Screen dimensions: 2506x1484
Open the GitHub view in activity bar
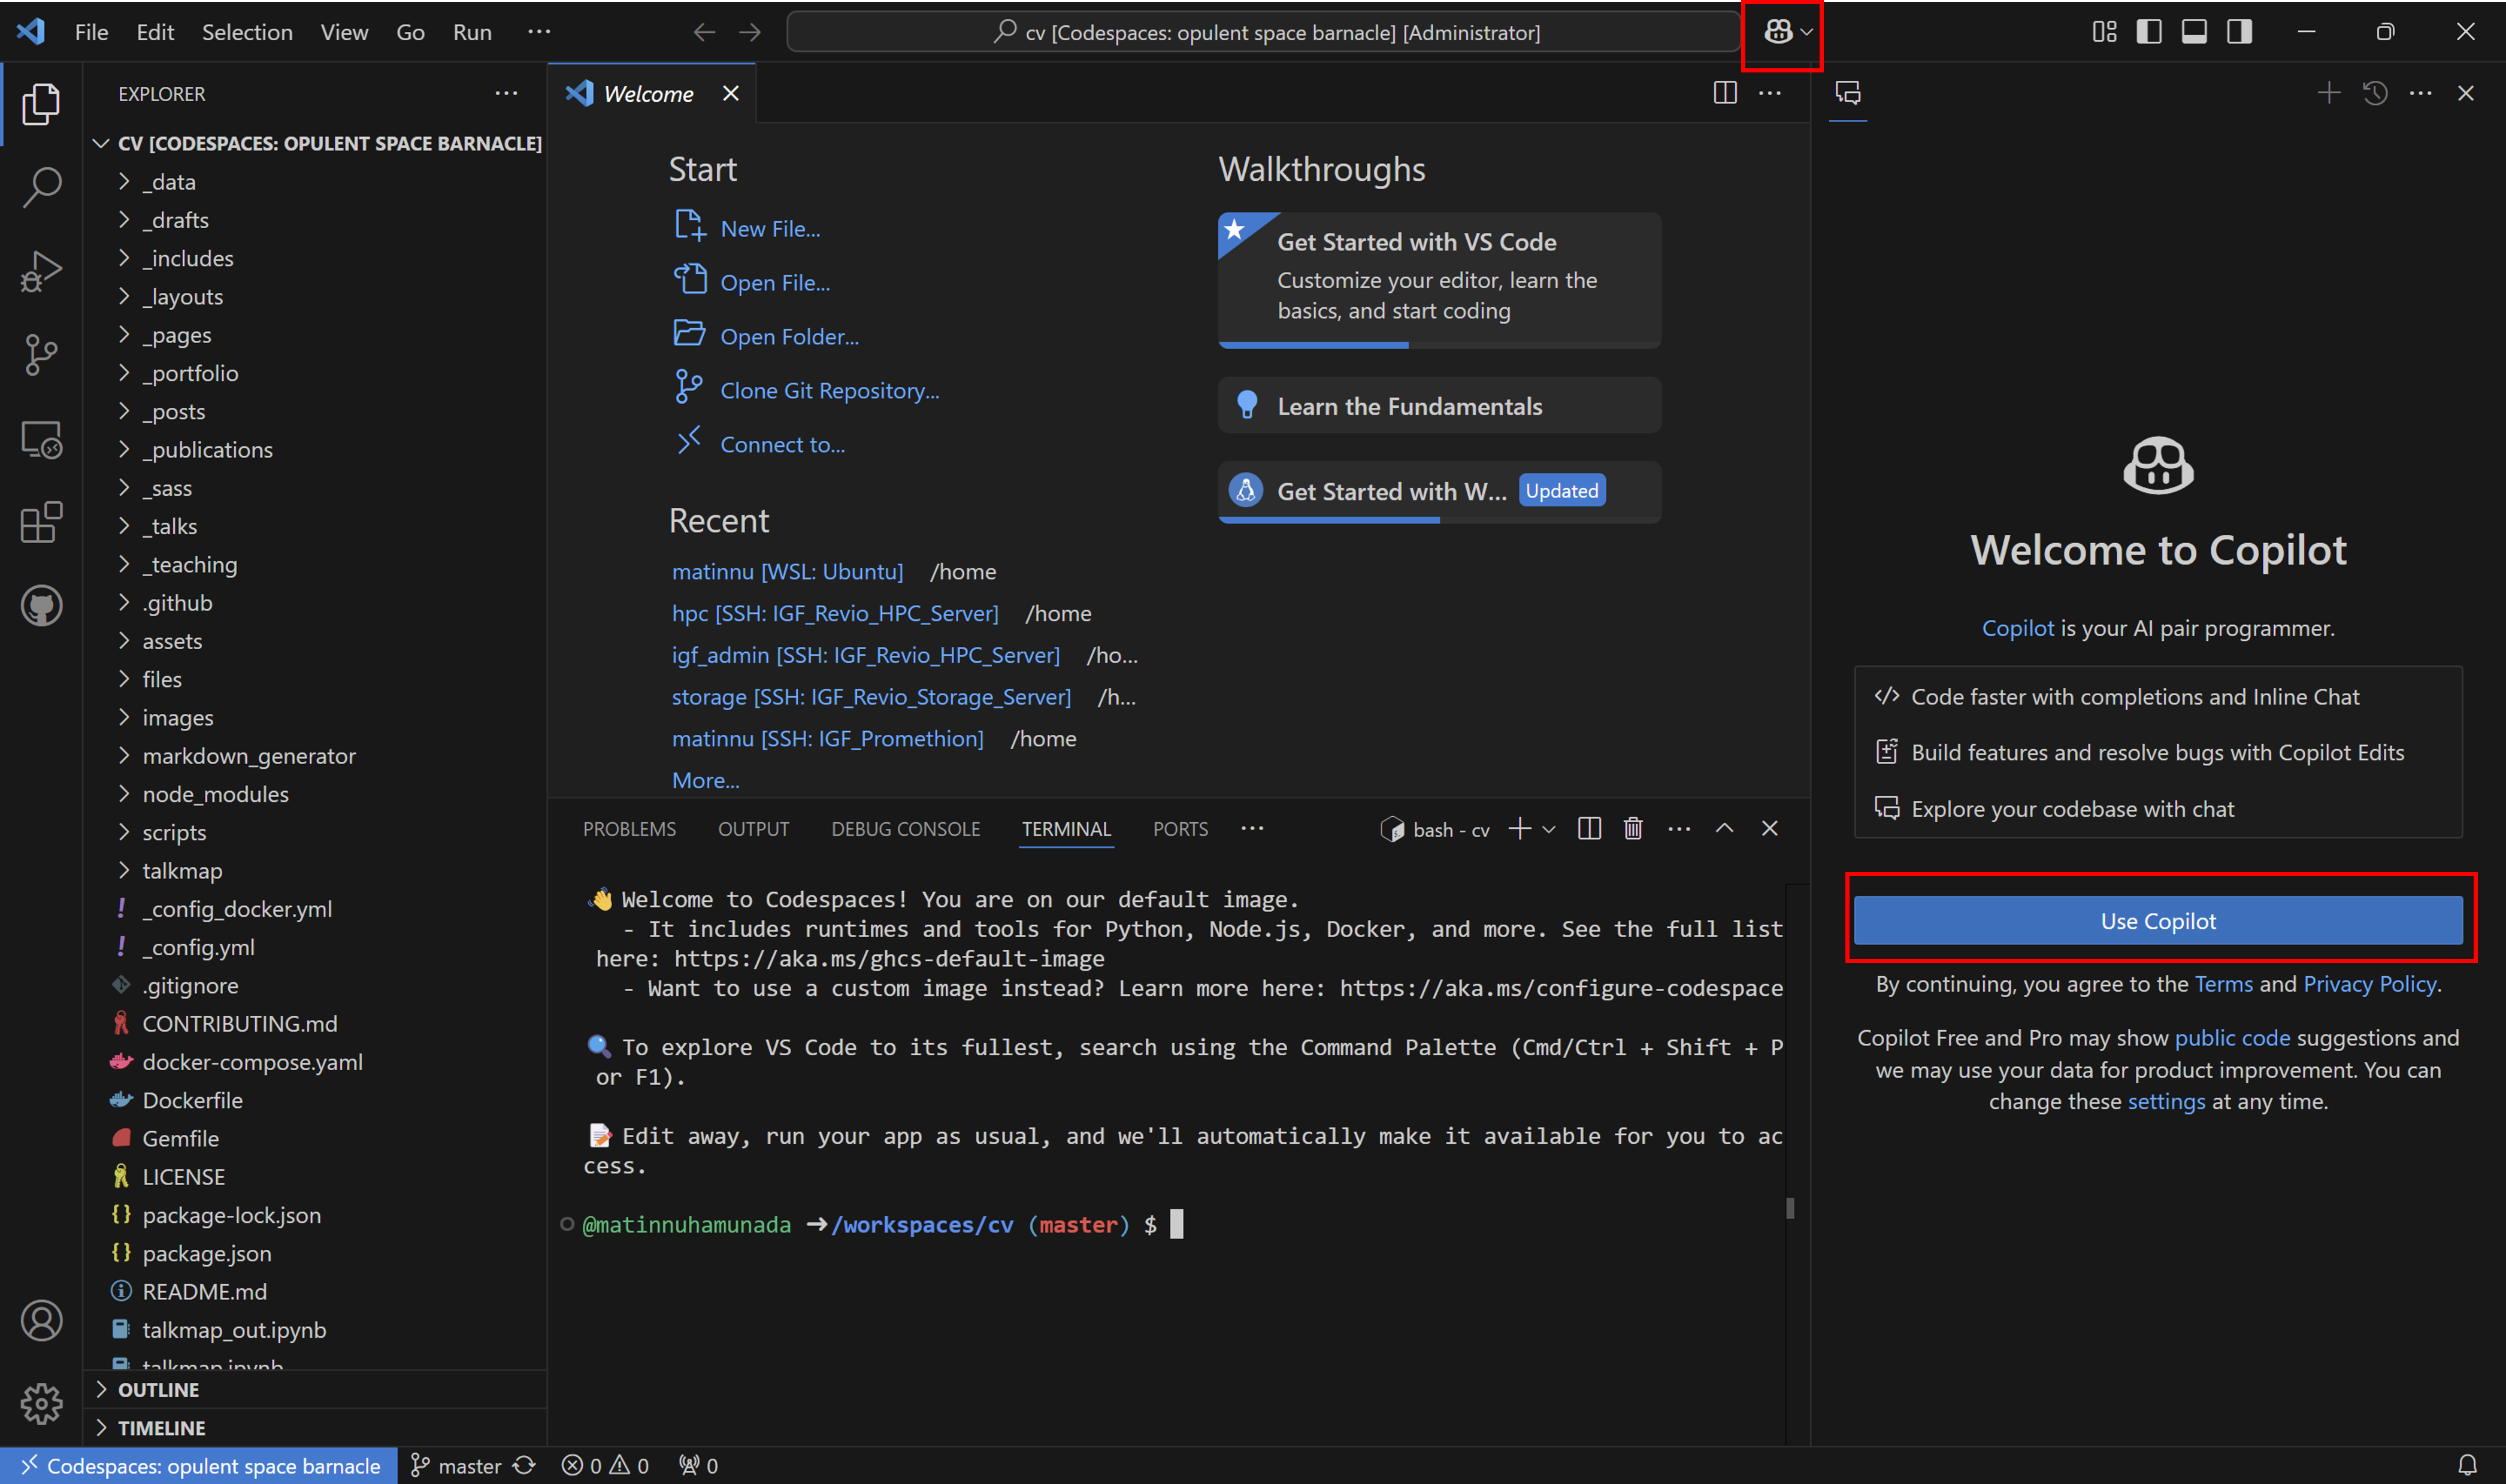tap(41, 606)
